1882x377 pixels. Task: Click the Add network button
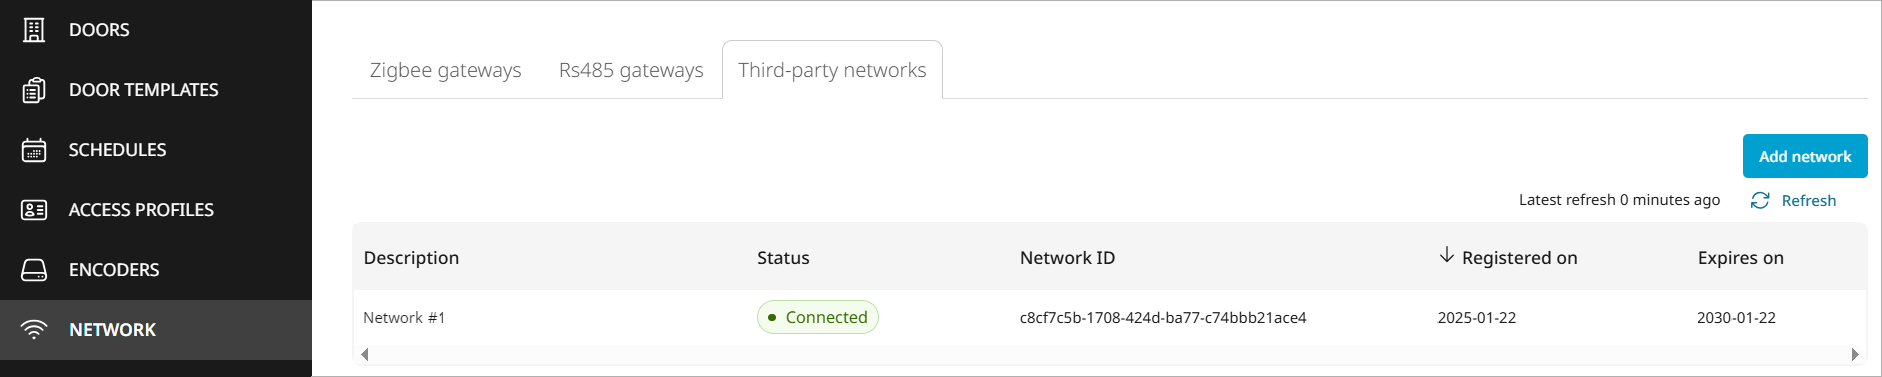pos(1805,156)
